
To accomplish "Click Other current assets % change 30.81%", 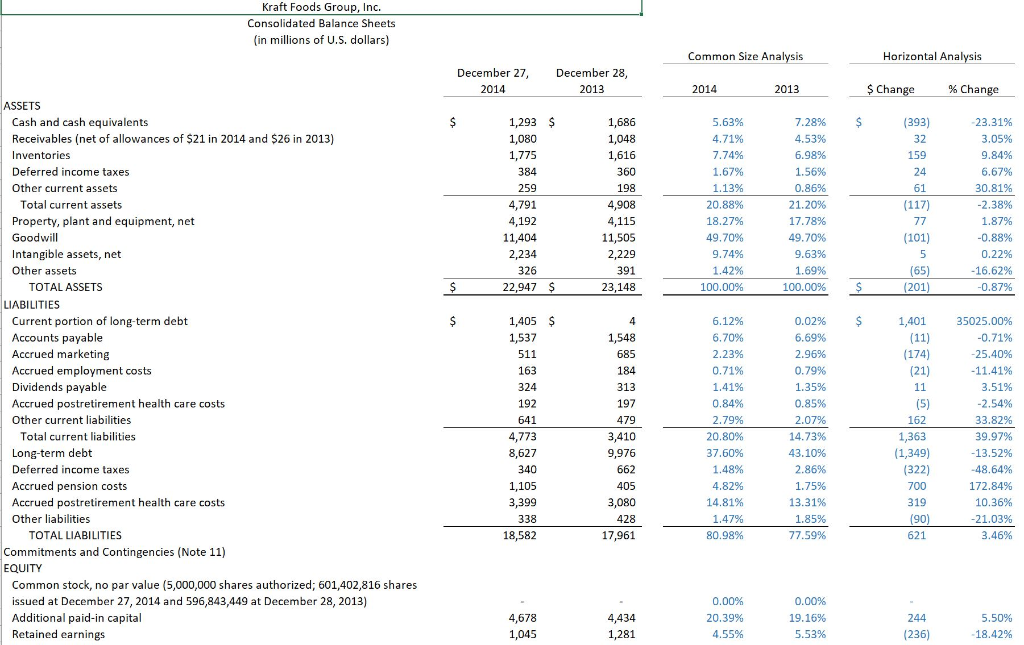I will pos(993,188).
